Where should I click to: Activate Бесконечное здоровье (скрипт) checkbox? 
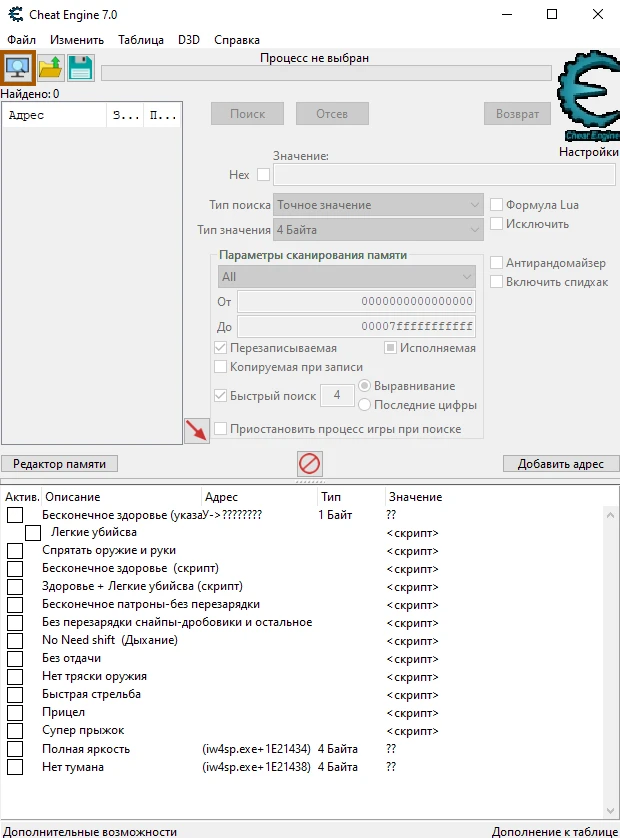pyautogui.click(x=15, y=569)
